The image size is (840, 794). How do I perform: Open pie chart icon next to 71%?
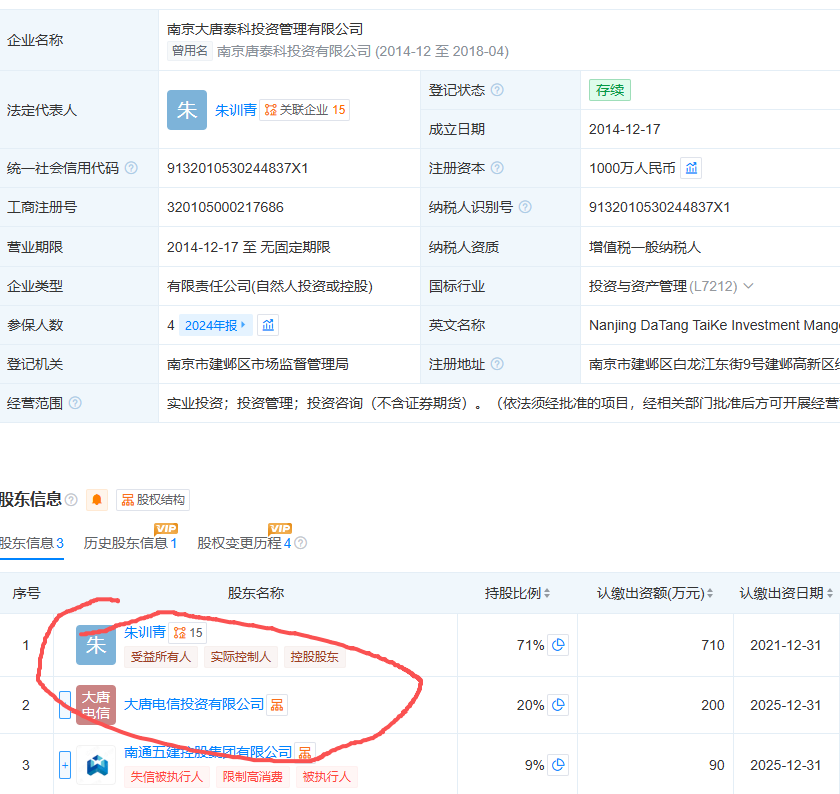[x=558, y=645]
